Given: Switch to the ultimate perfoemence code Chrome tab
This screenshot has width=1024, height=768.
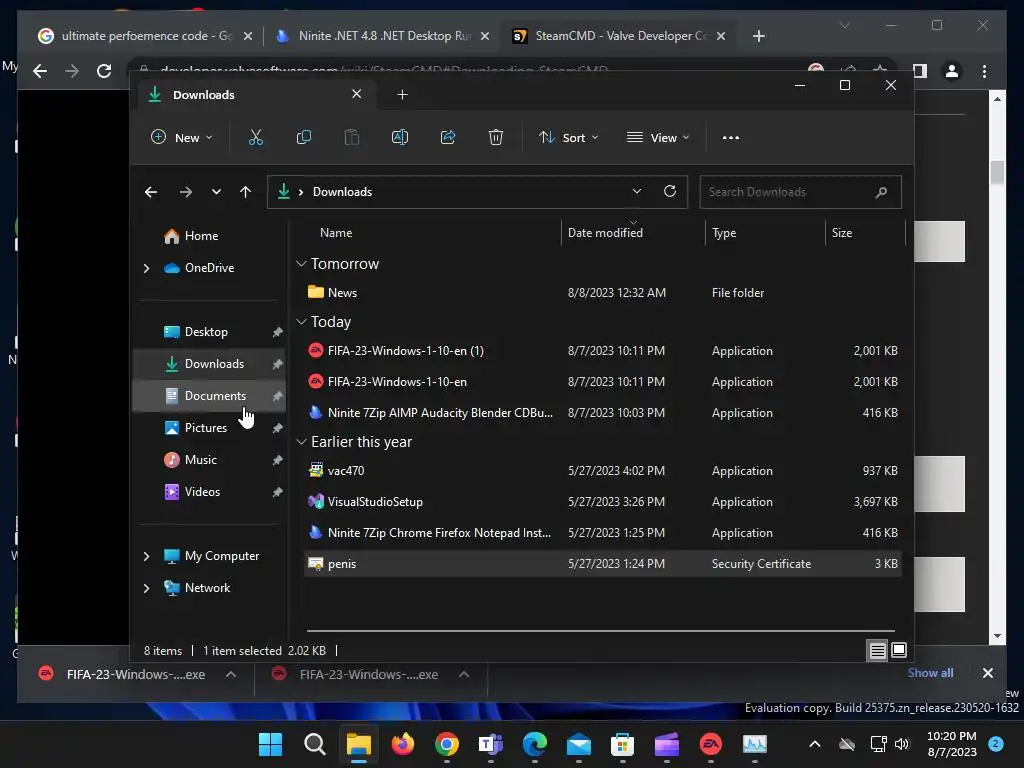Looking at the screenshot, I should tap(145, 36).
